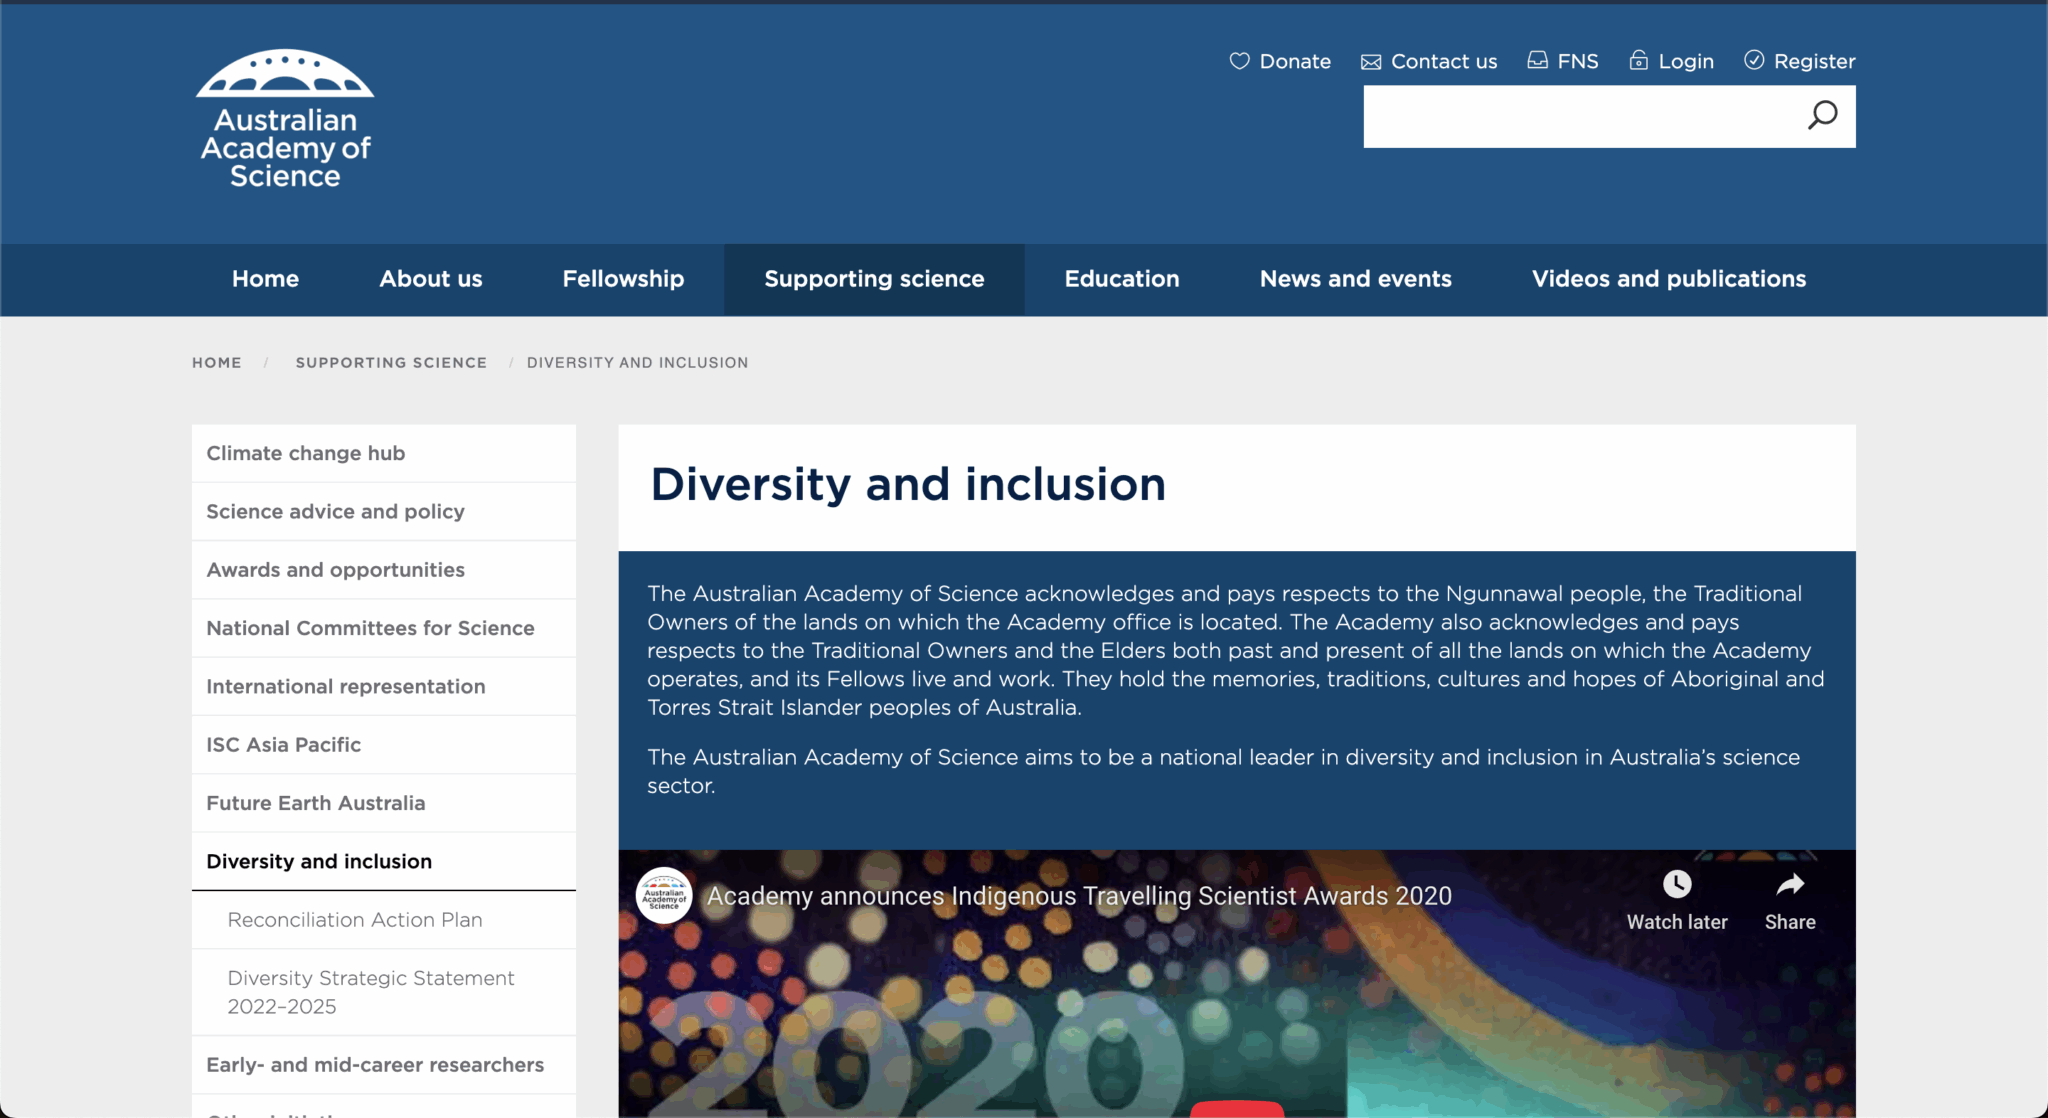Screen dimensions: 2048x1118
Task: Click the Academy channel avatar on video
Action: click(x=664, y=895)
